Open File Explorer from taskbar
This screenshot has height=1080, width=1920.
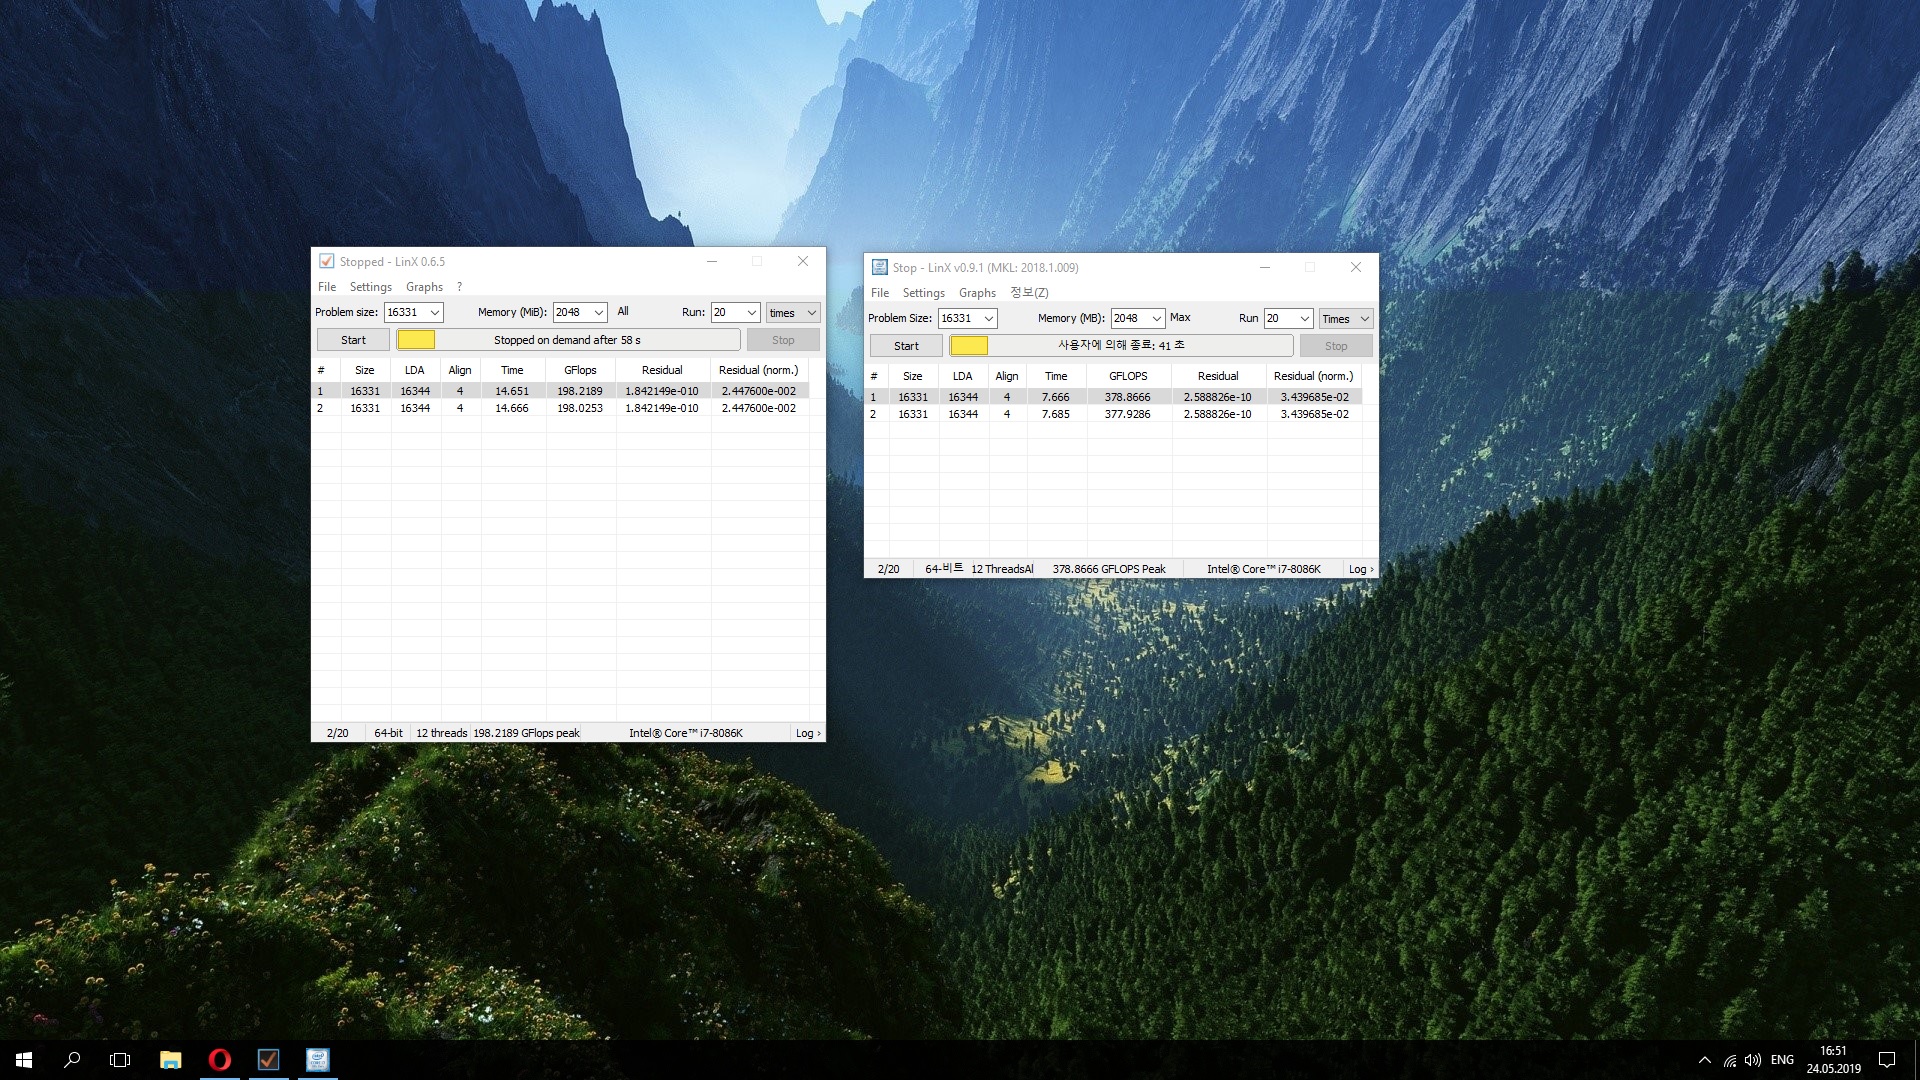[170, 1060]
